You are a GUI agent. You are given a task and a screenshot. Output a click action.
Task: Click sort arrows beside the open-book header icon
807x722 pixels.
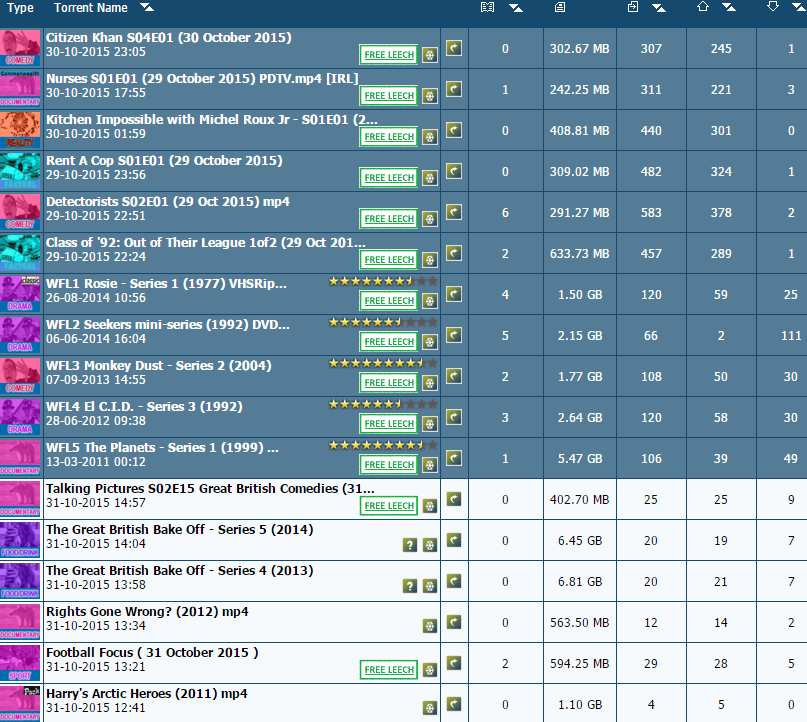coord(516,7)
